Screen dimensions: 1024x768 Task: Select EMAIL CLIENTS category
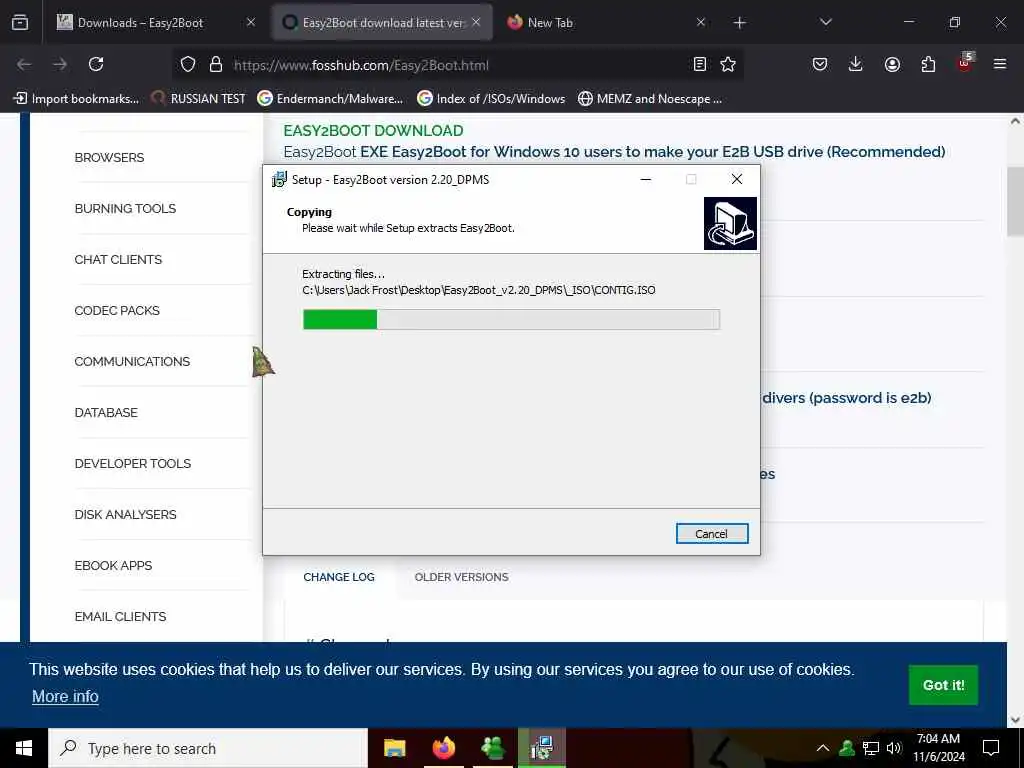coord(120,616)
